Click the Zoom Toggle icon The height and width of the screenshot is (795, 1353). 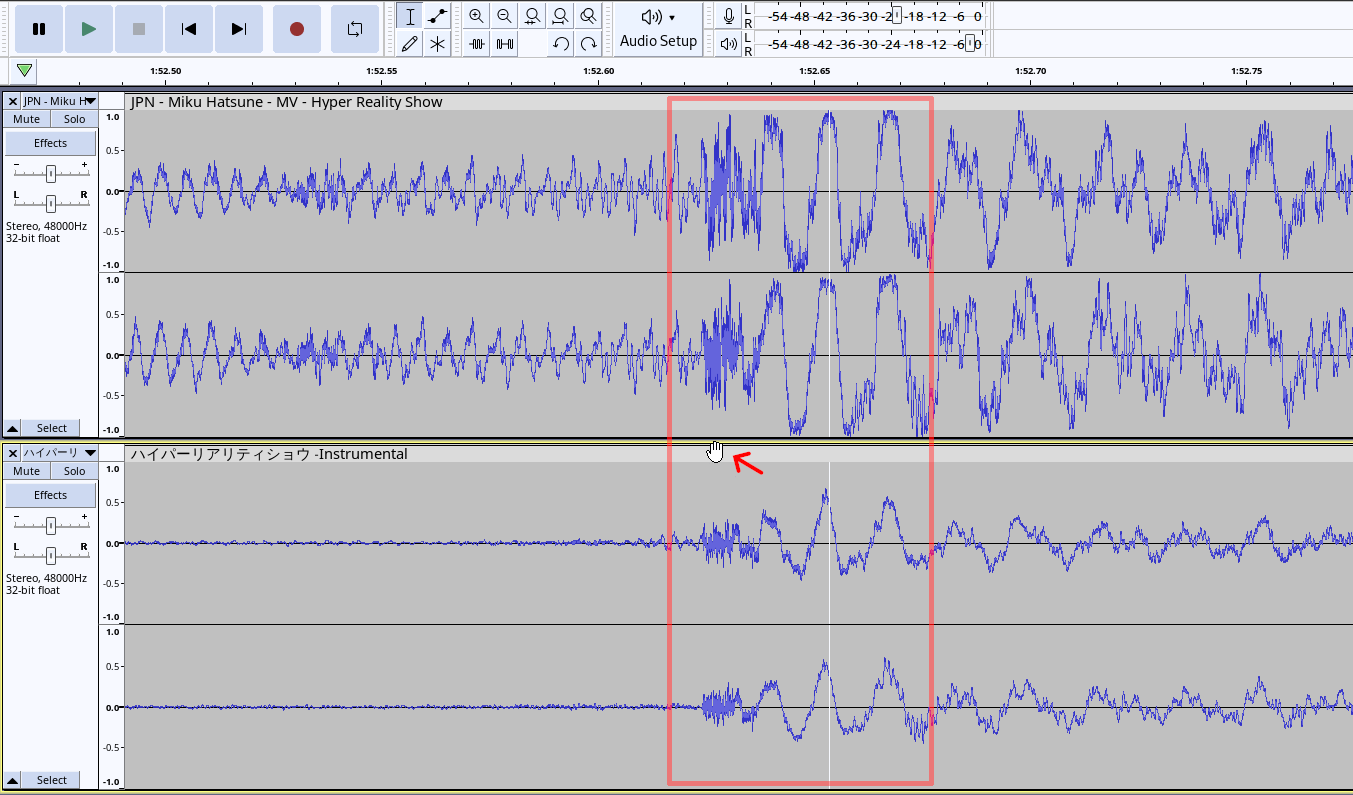point(589,16)
